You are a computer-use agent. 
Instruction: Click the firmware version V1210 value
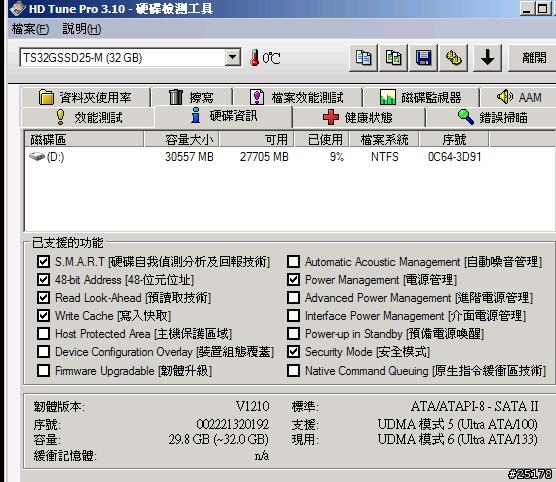pos(252,406)
